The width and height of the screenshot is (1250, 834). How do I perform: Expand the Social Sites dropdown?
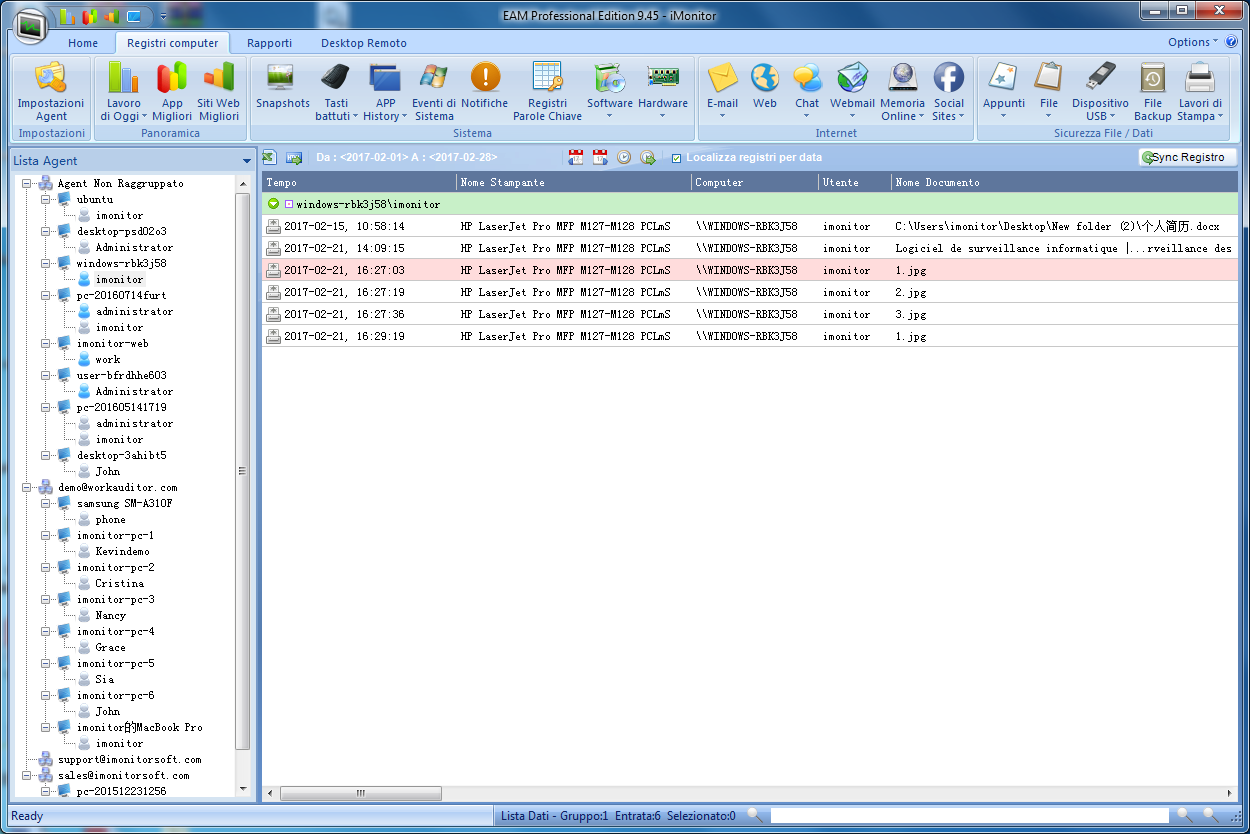(x=948, y=116)
